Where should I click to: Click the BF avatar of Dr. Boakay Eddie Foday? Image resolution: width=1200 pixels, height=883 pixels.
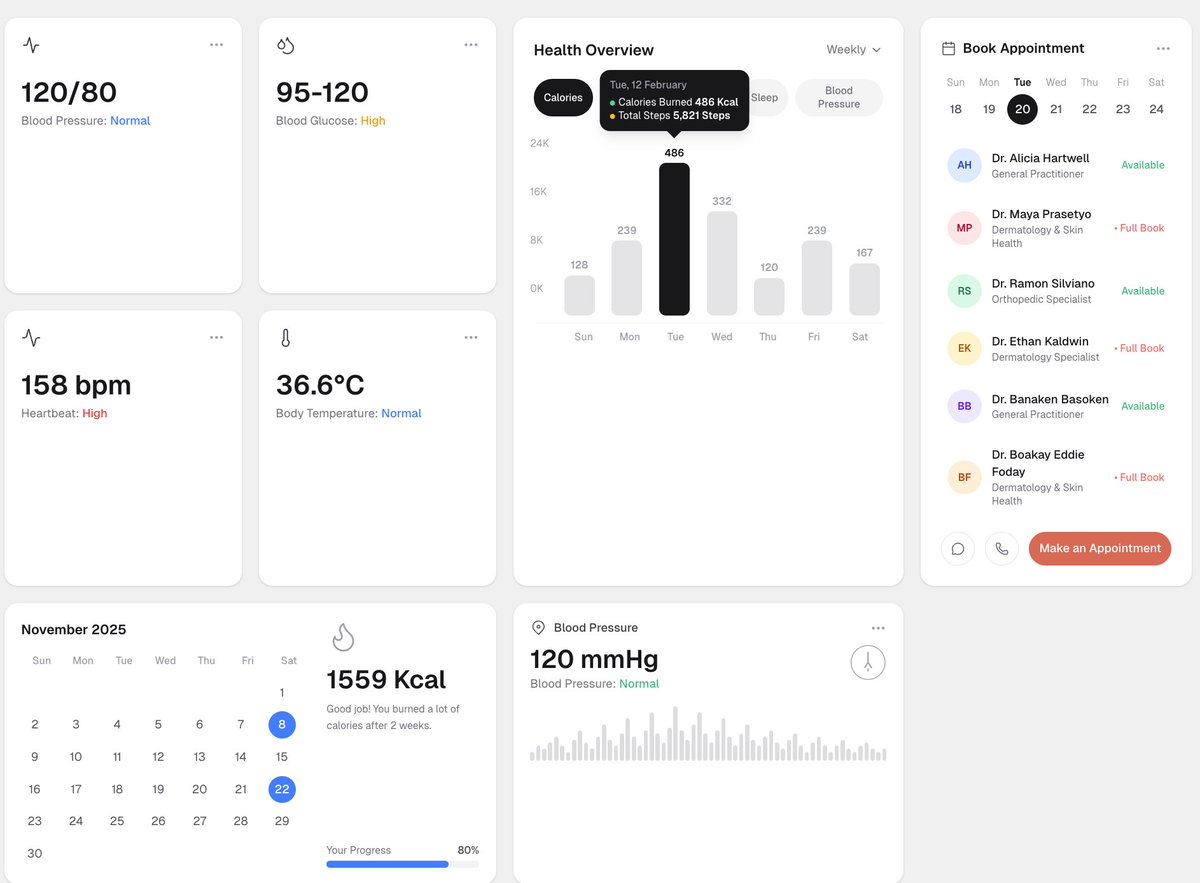(964, 477)
